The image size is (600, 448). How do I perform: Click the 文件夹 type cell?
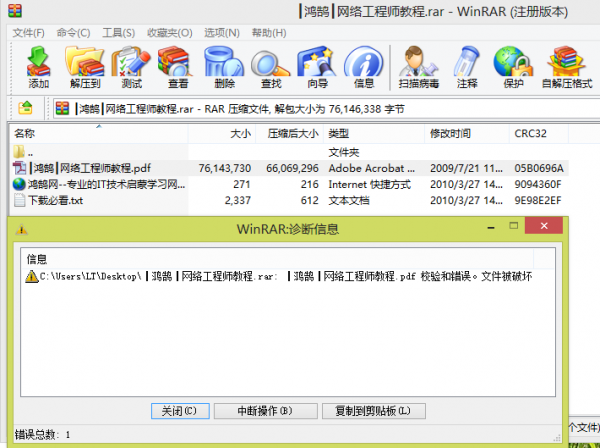pyautogui.click(x=344, y=152)
